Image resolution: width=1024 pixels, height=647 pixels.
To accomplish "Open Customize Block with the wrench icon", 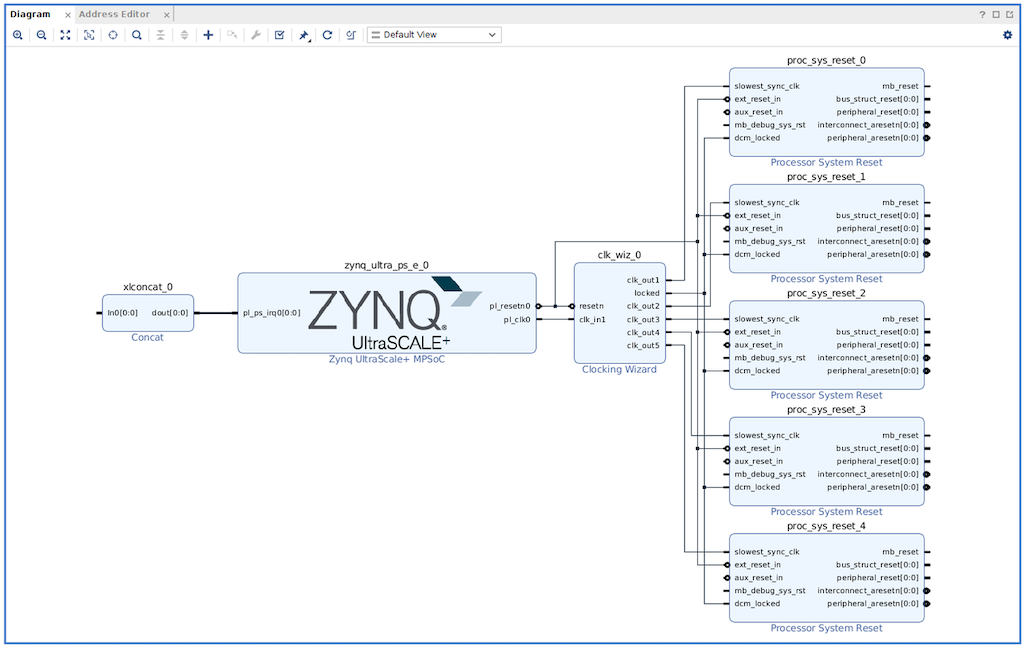I will (256, 35).
